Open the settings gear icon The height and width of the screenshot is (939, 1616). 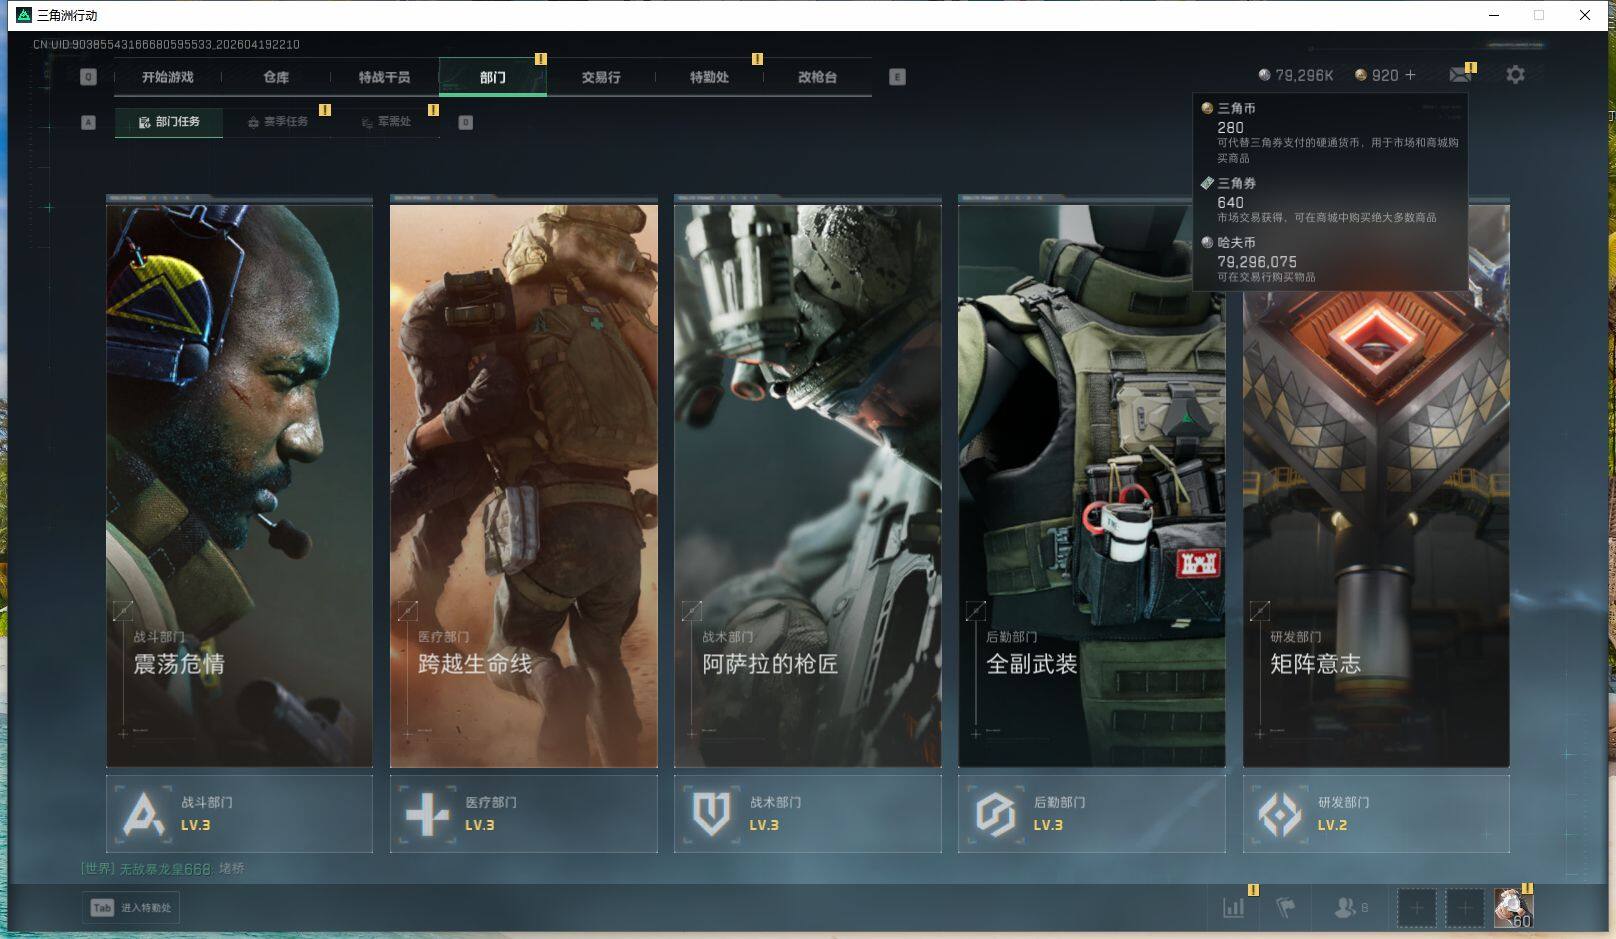coord(1515,75)
